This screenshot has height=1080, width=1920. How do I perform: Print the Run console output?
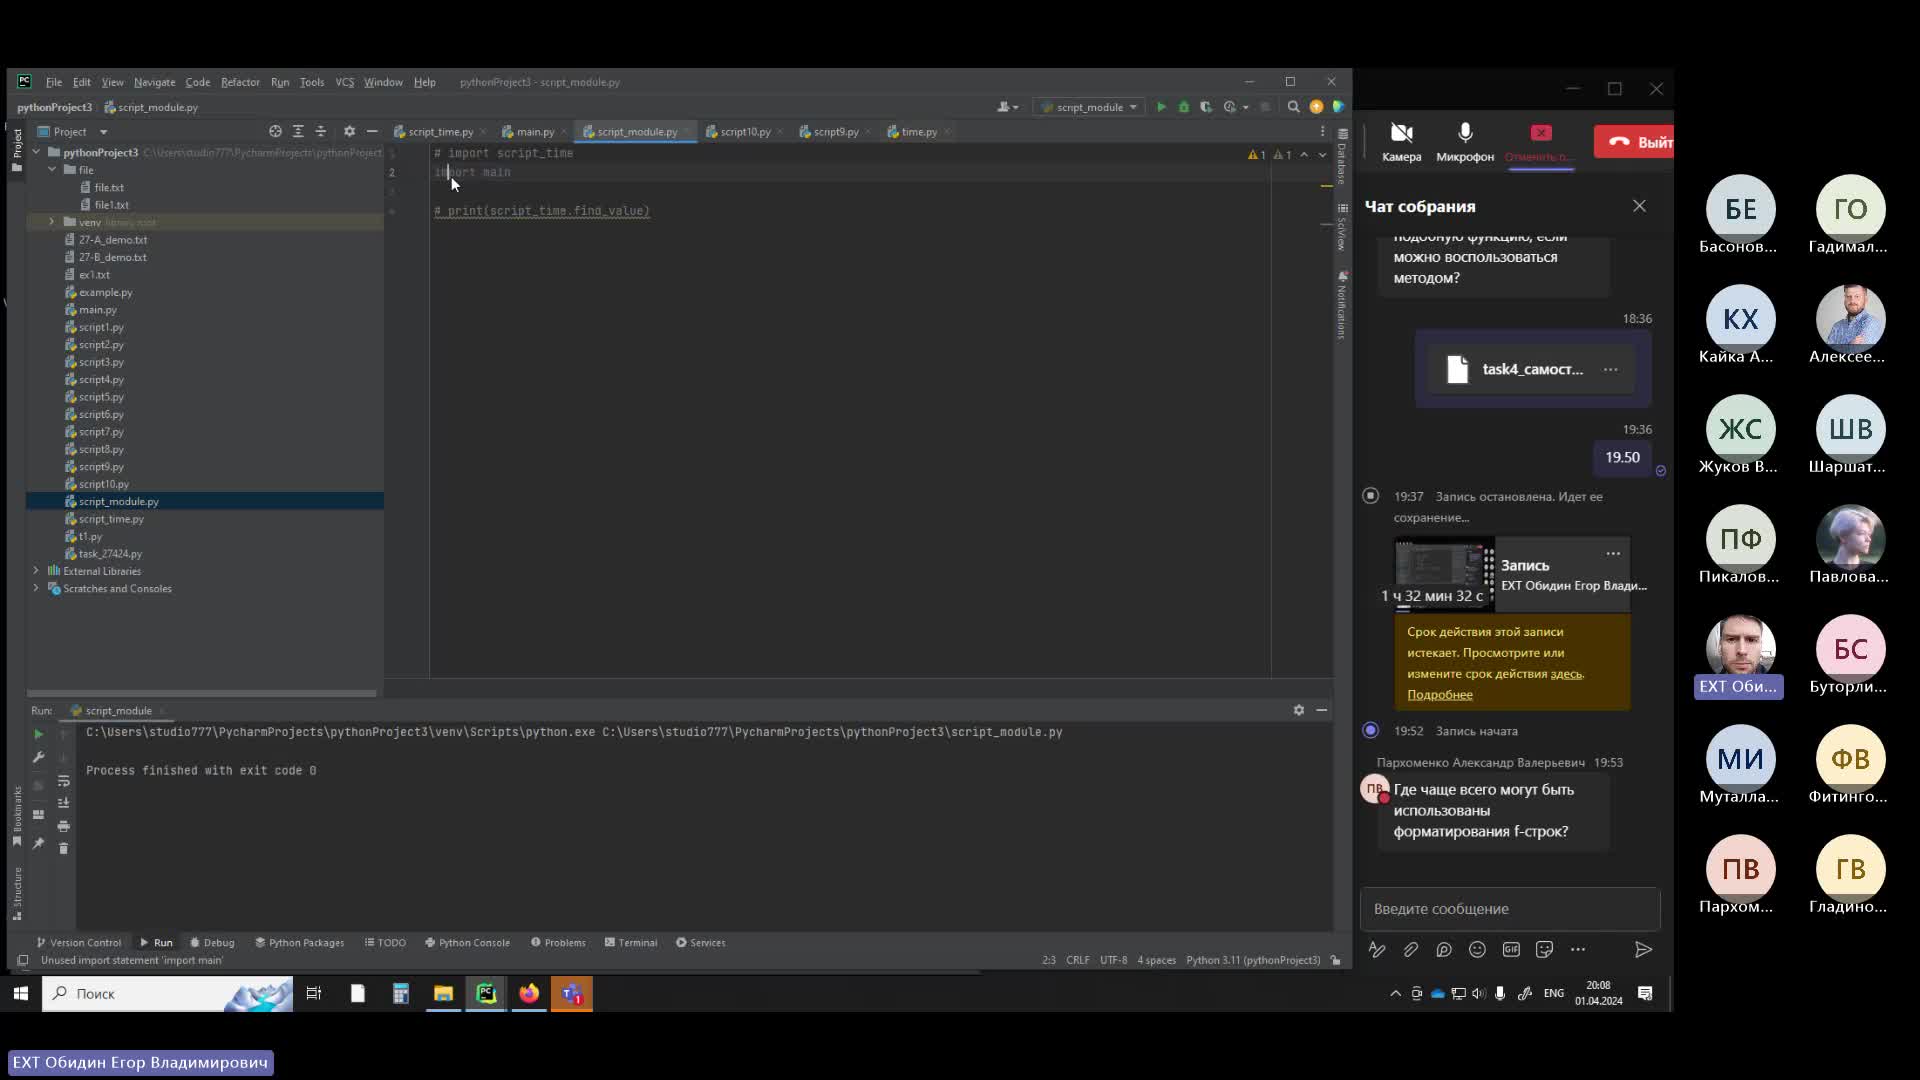pos(64,826)
